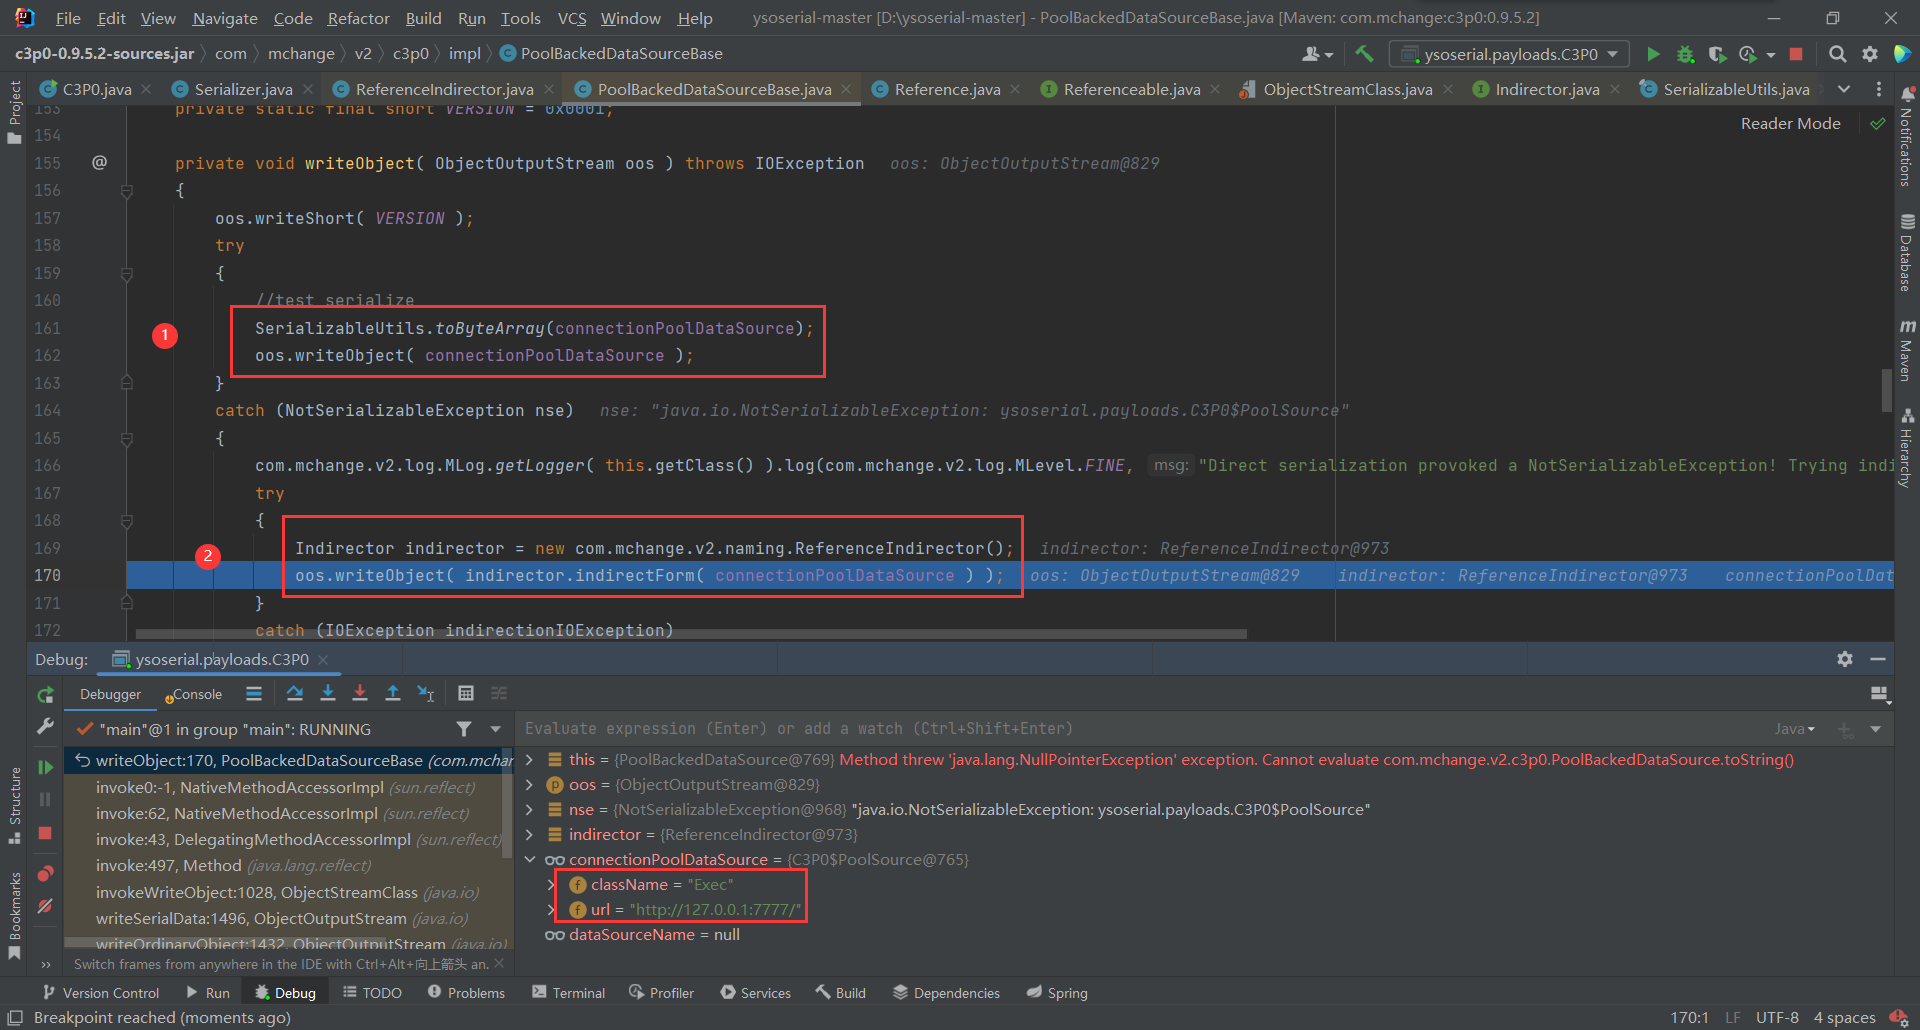
Task: Click the Evaluate expression input field
Action: [x=1140, y=729]
